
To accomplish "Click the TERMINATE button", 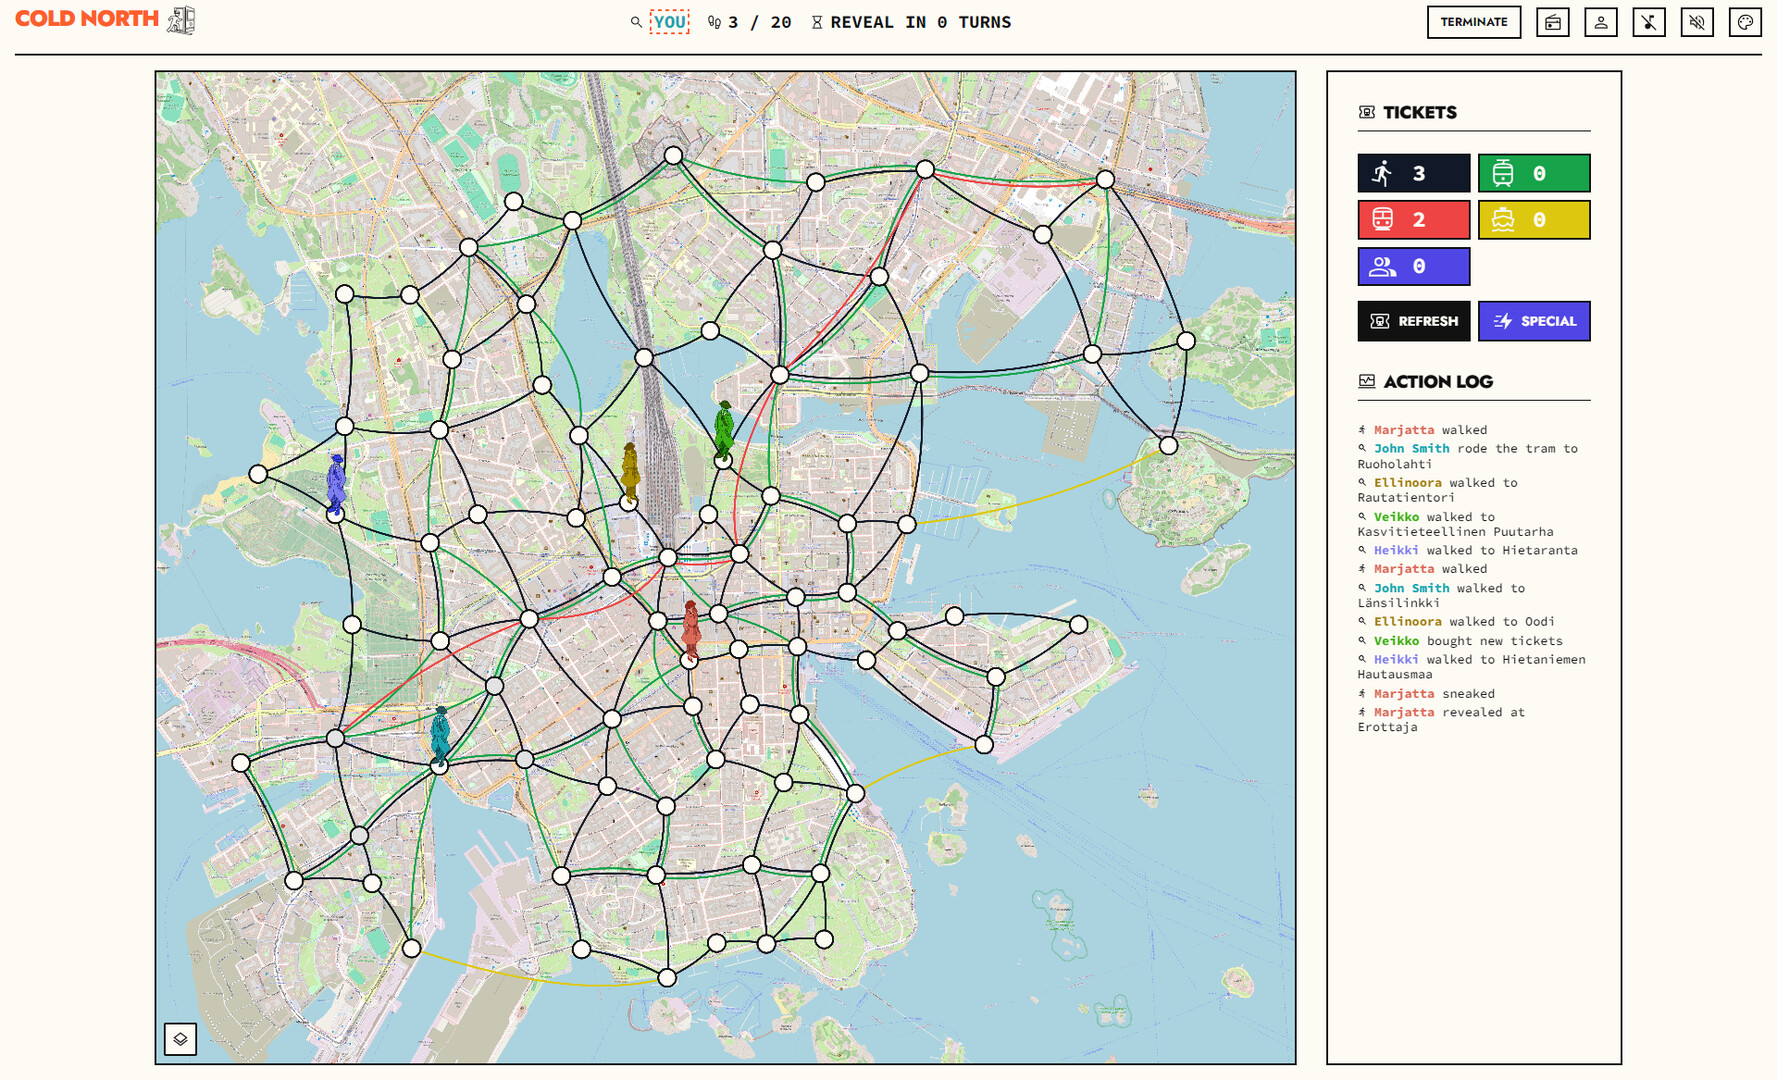I will coord(1473,22).
